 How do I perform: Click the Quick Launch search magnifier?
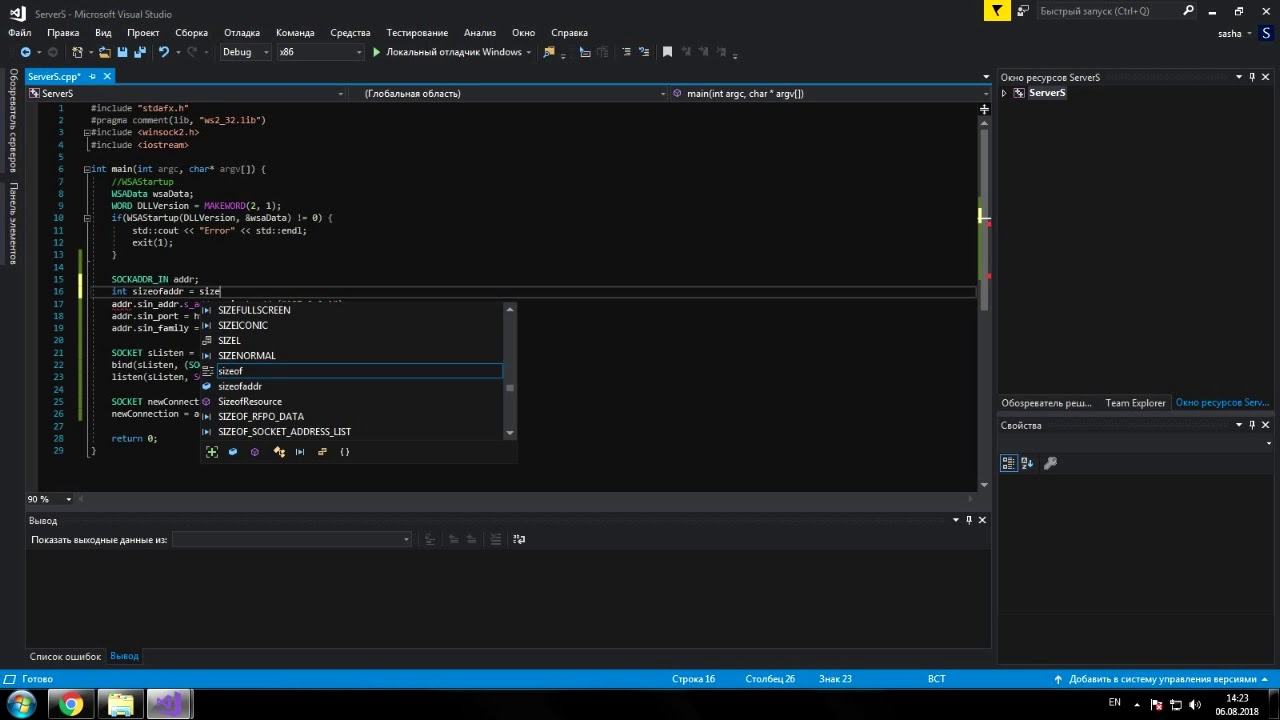pos(1189,11)
